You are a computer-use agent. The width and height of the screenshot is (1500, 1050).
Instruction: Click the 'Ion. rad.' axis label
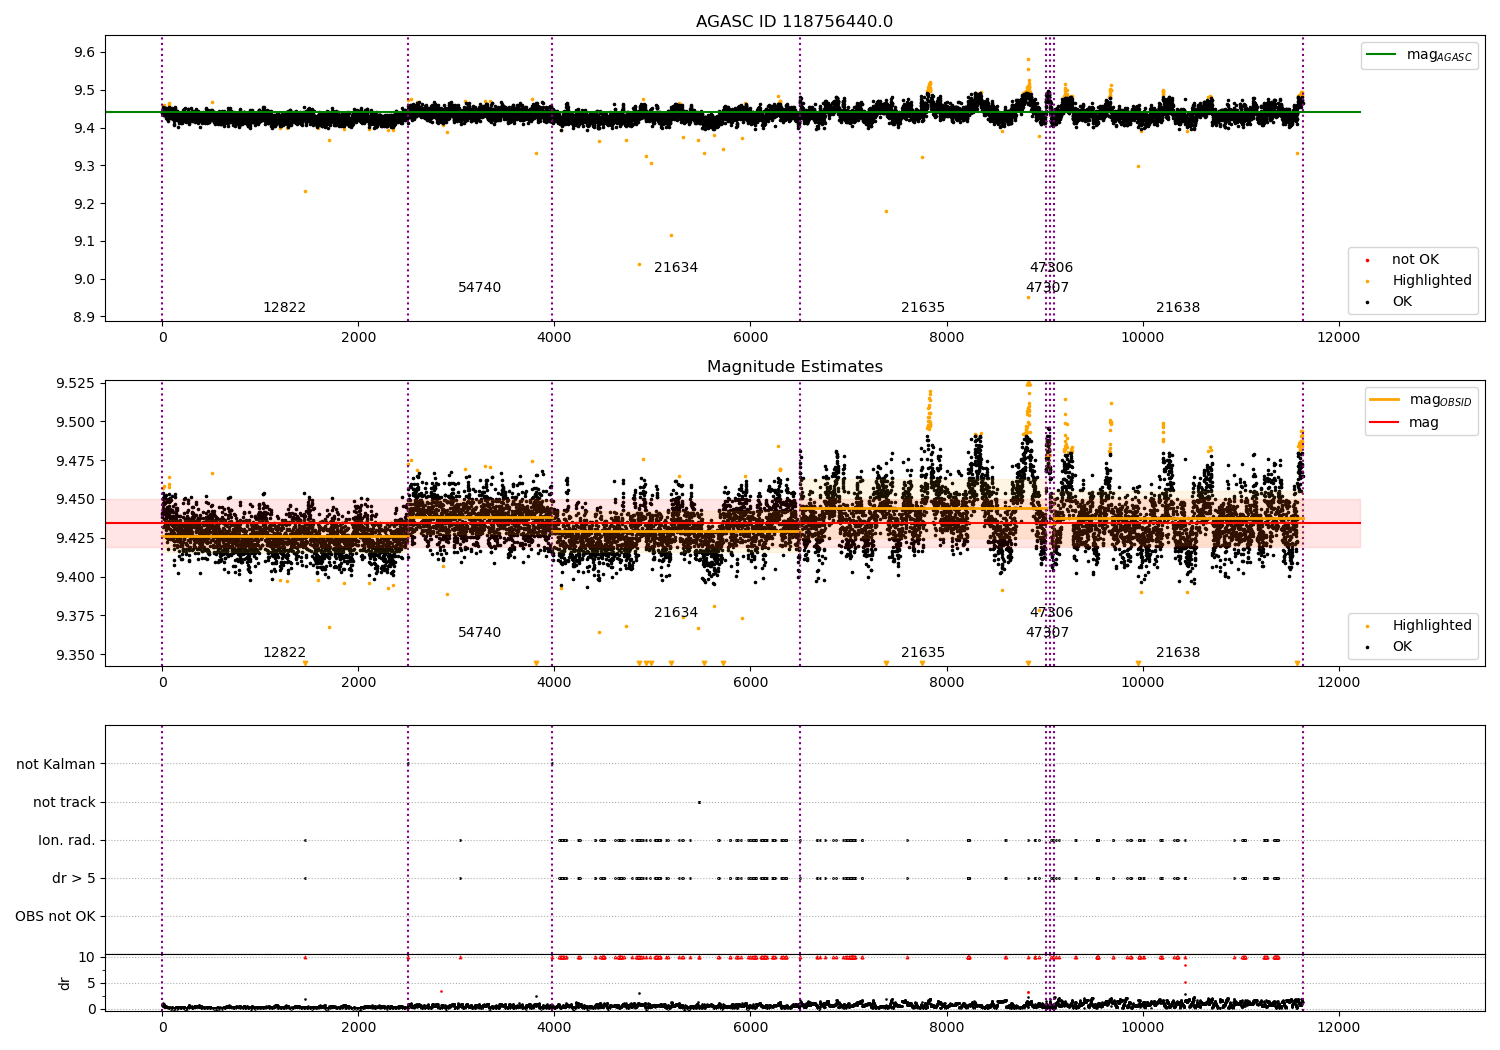tap(67, 841)
